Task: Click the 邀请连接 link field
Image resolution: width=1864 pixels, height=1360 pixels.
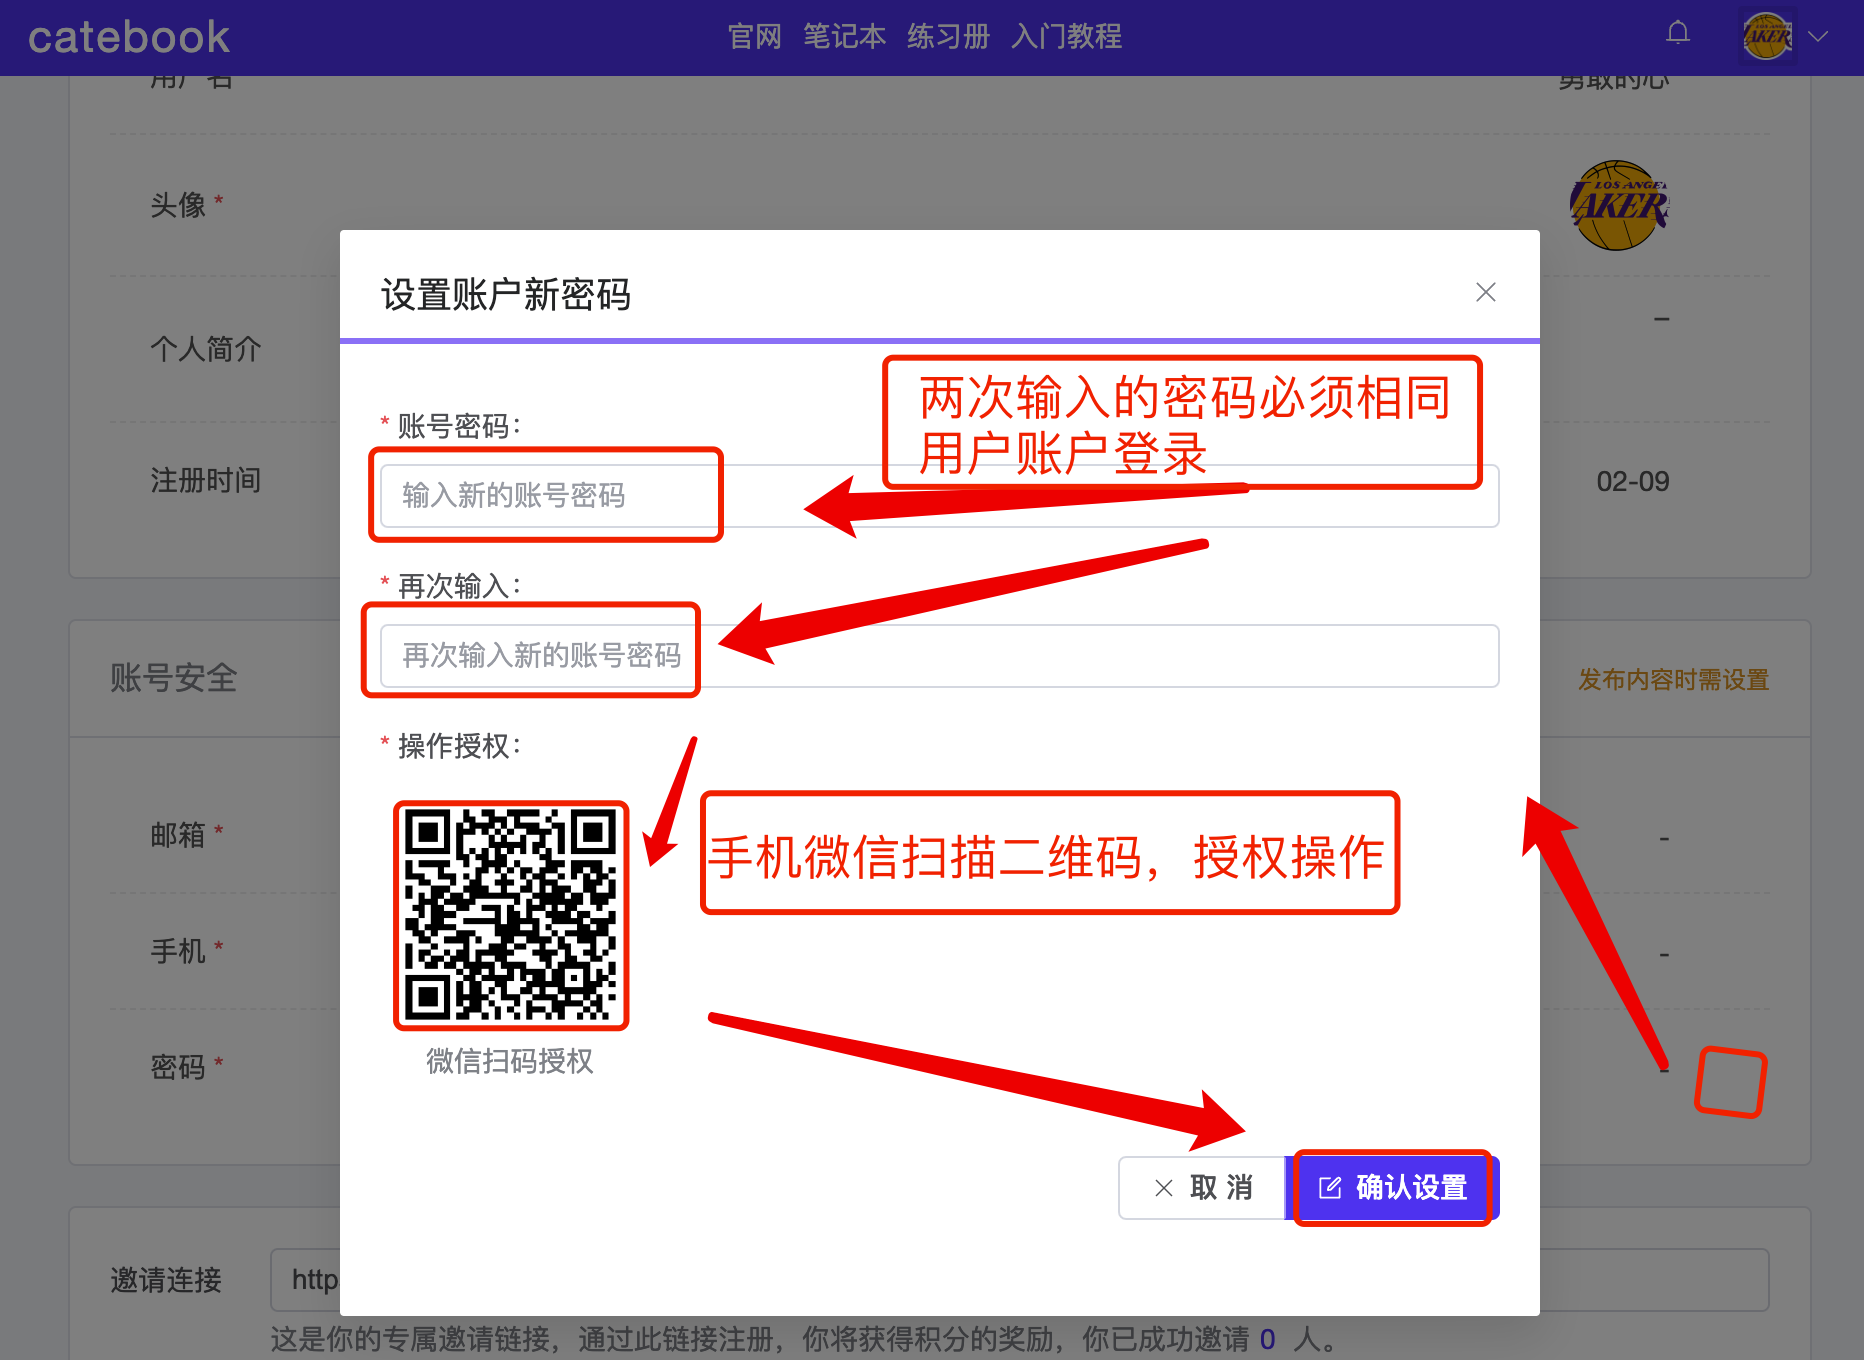Action: 1019,1280
